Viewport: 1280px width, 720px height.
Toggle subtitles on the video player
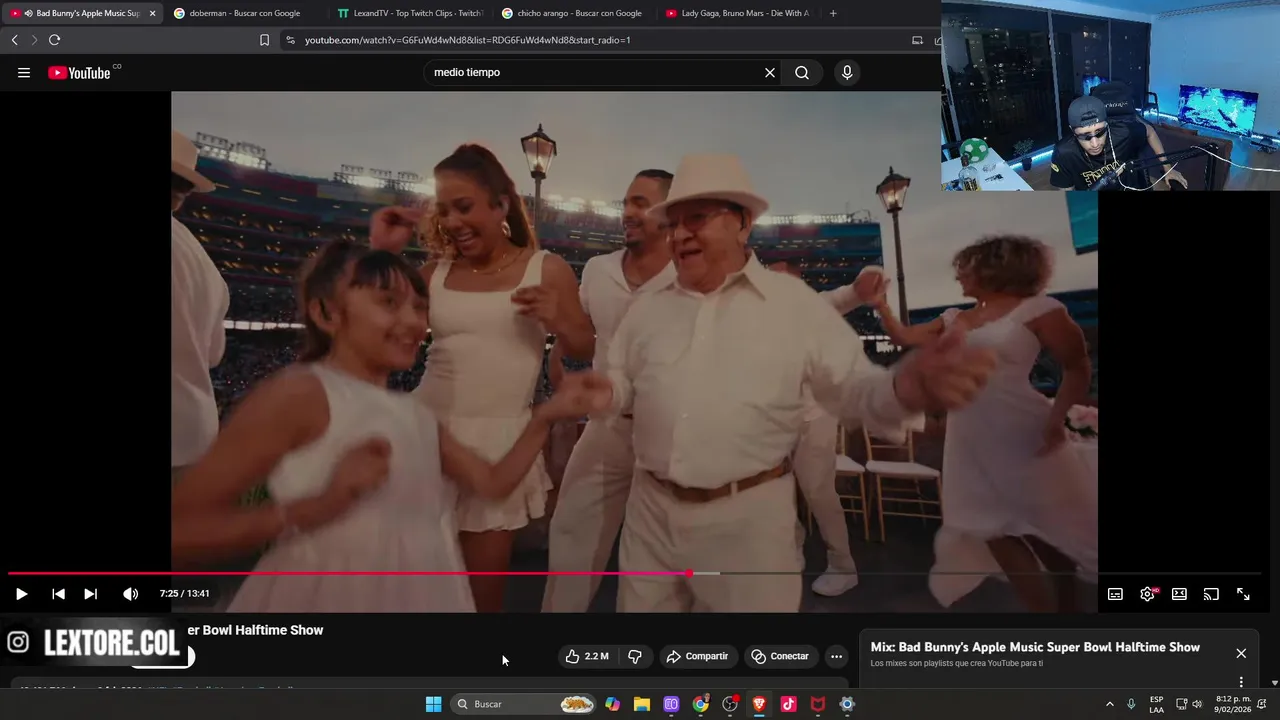pyautogui.click(x=1115, y=594)
